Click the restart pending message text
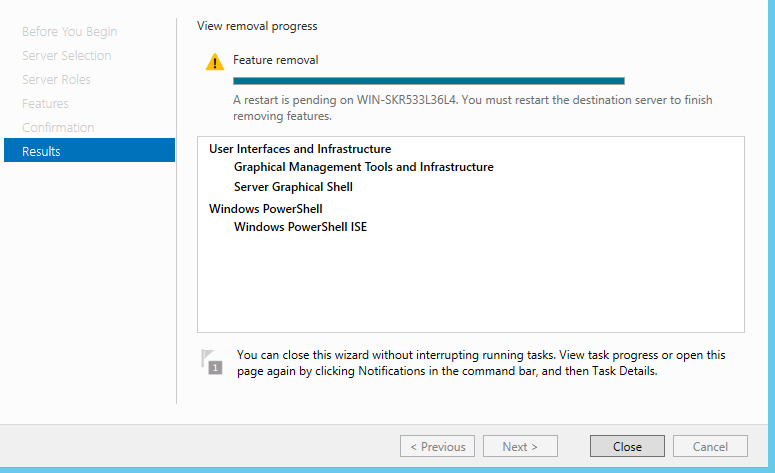 pos(473,108)
